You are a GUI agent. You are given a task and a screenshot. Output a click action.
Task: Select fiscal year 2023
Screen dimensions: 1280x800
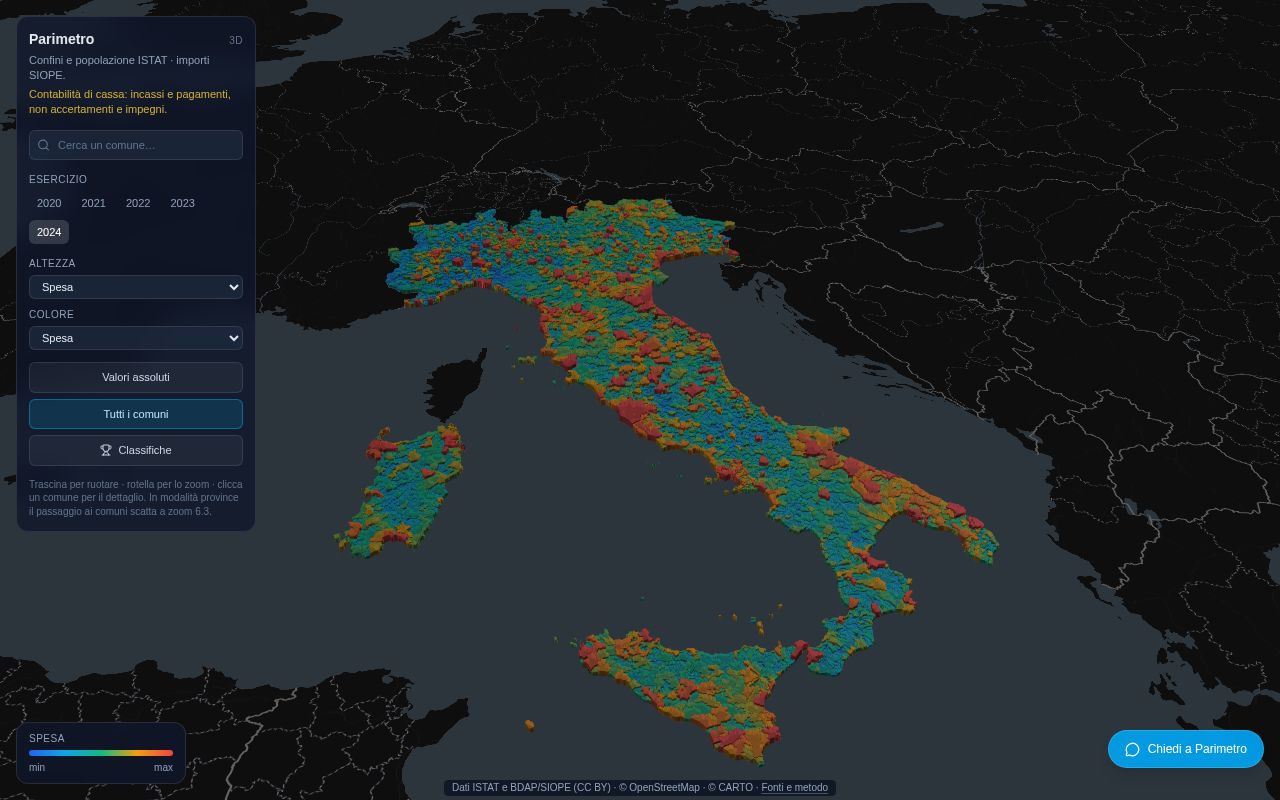[182, 203]
